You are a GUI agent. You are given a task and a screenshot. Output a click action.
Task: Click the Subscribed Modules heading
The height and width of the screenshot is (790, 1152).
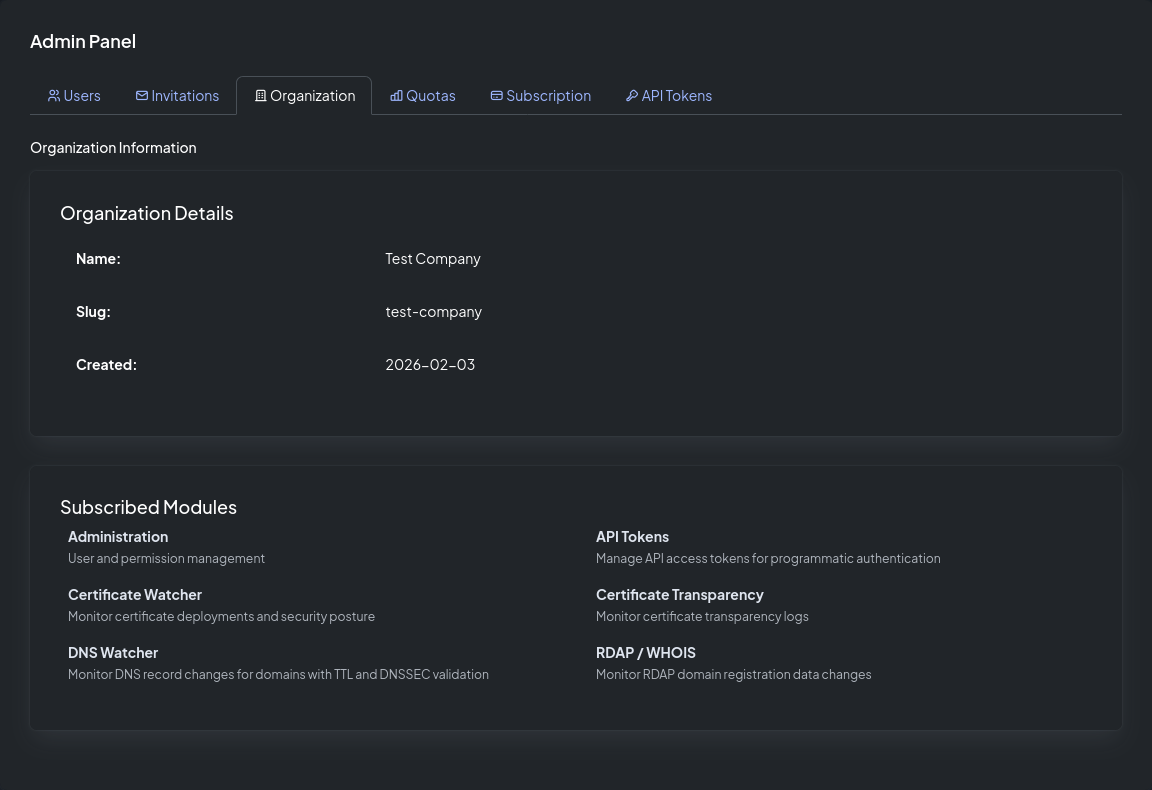tap(148, 507)
